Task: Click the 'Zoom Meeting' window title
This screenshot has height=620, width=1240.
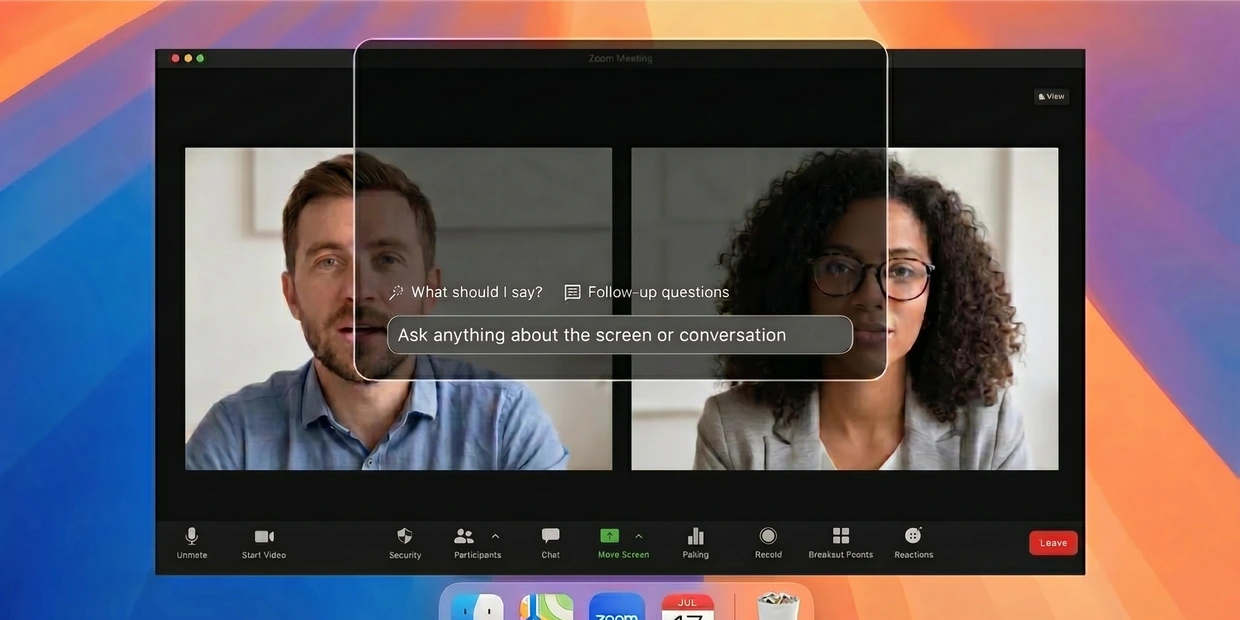Action: (x=620, y=59)
